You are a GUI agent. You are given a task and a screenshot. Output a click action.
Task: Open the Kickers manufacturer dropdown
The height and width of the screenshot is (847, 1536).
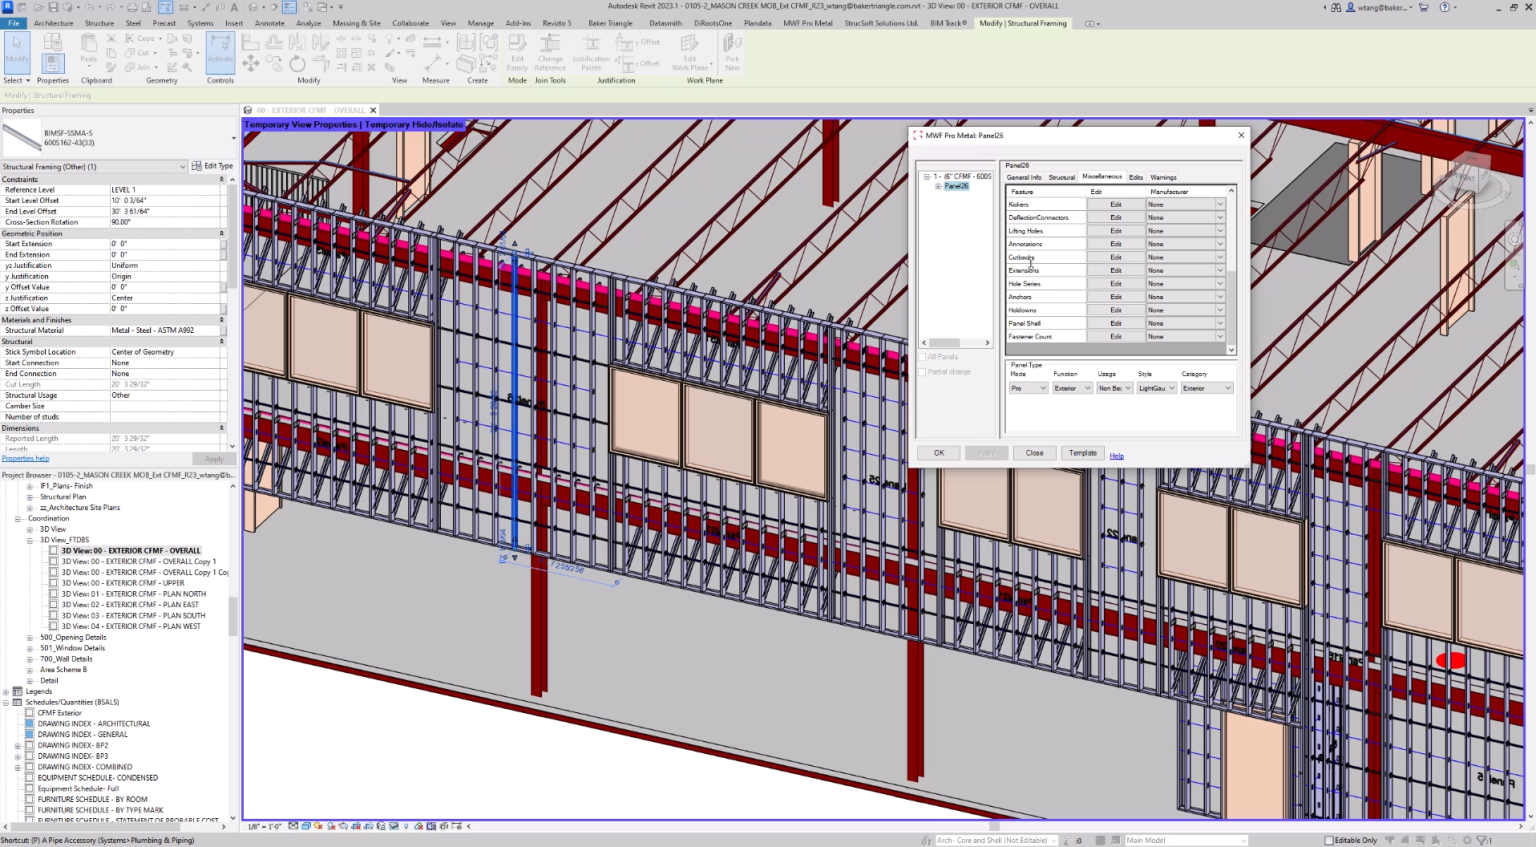click(x=1220, y=204)
